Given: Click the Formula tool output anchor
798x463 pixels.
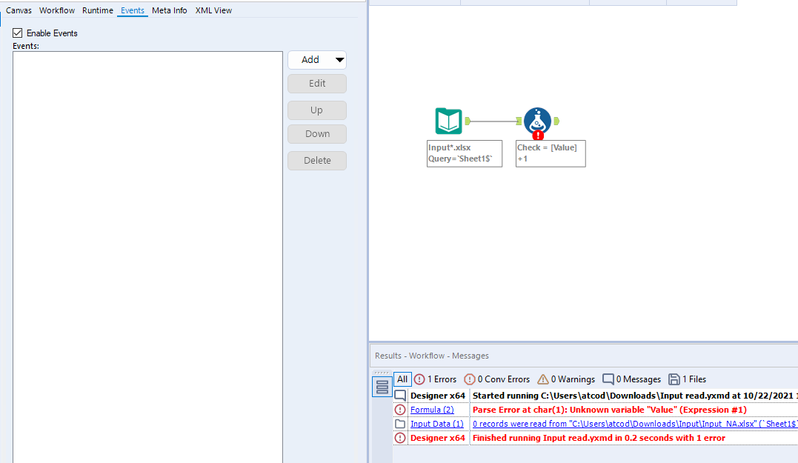Looking at the screenshot, I should [556, 121].
